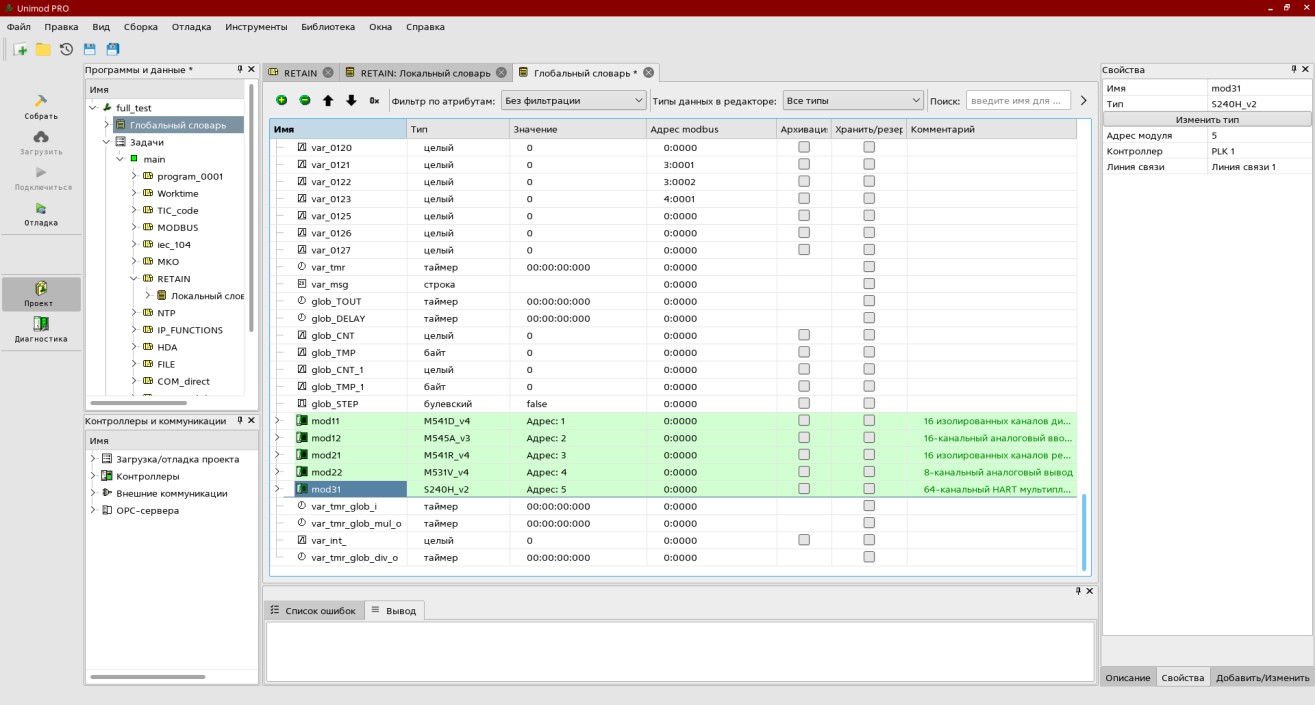Remove variable with green minus icon

pos(304,100)
